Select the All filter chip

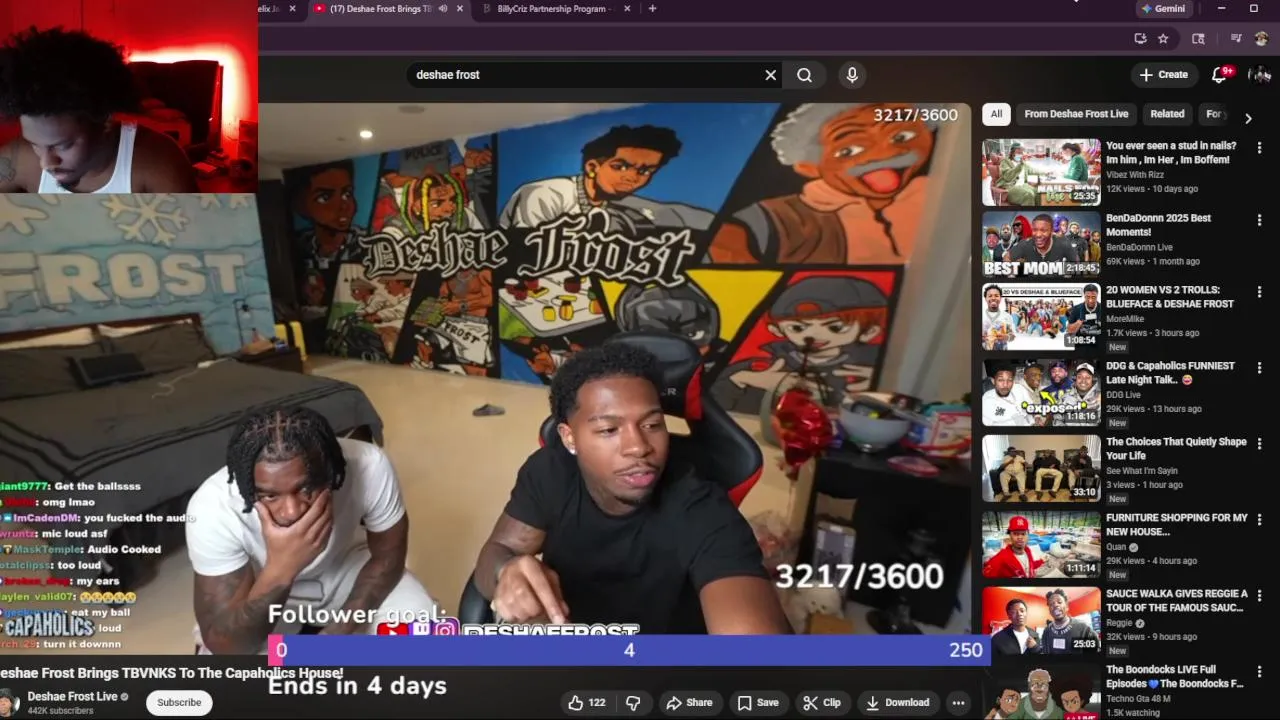(996, 114)
